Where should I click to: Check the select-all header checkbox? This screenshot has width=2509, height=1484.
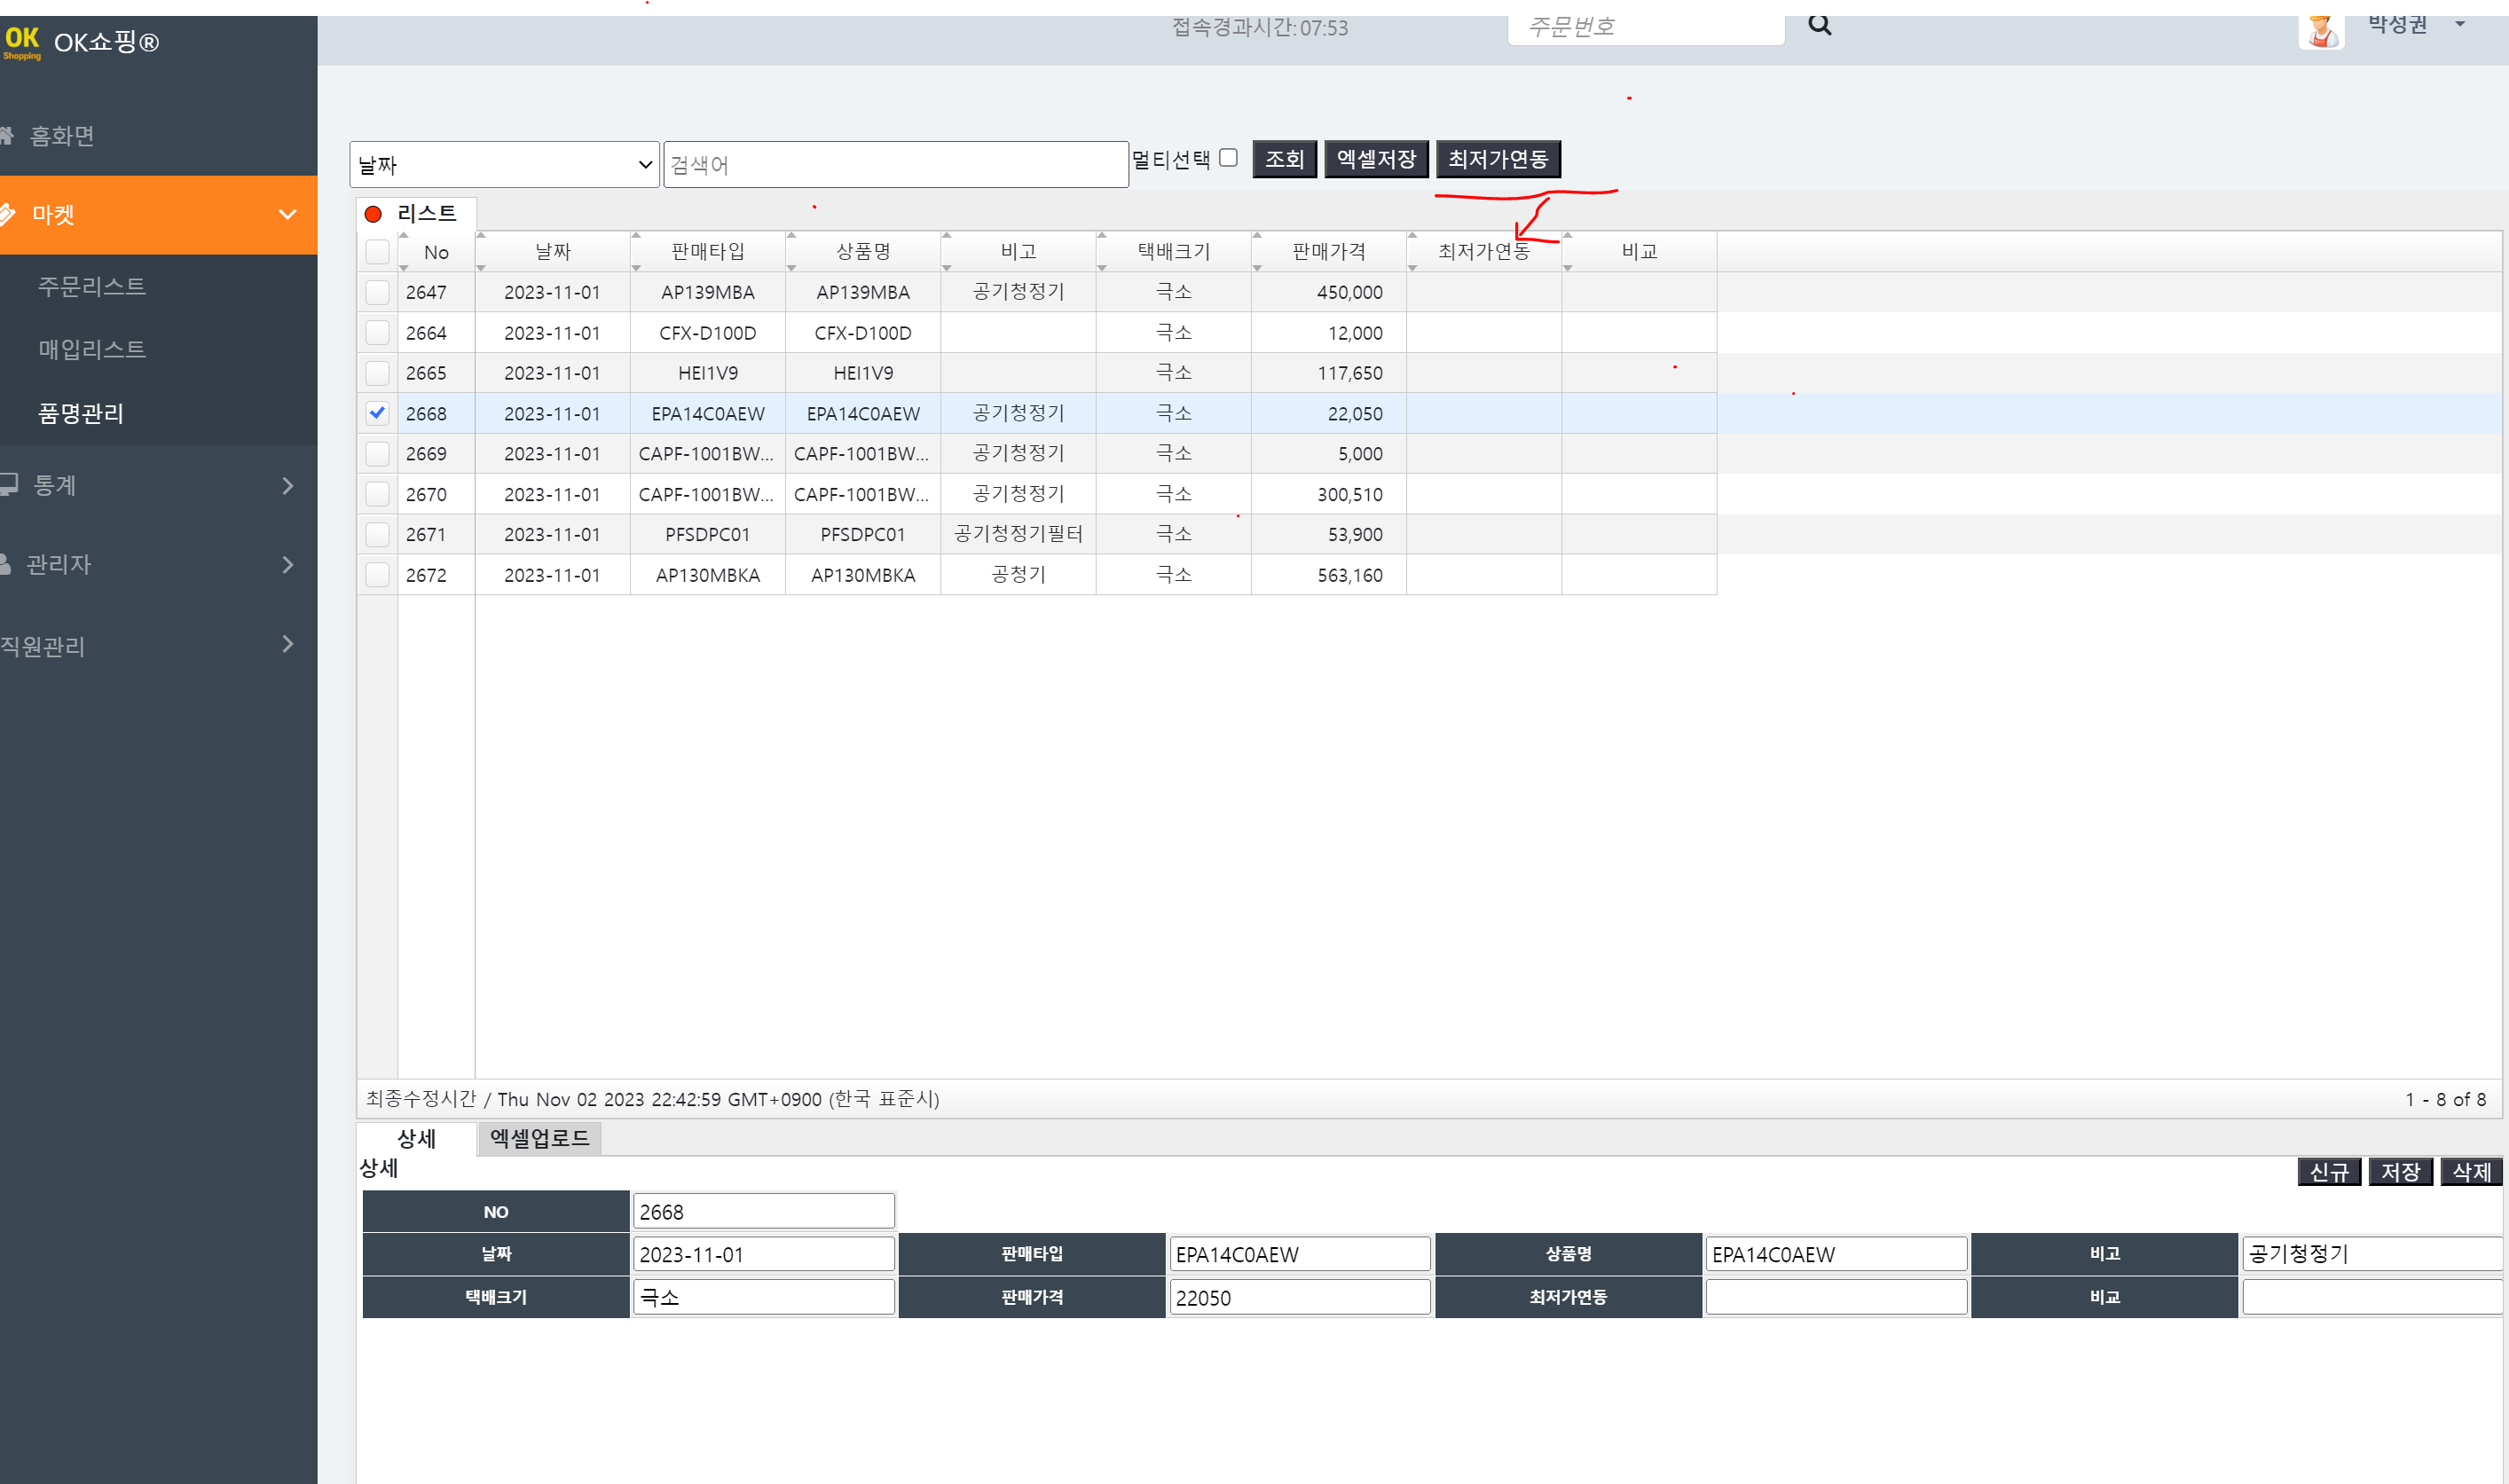click(x=377, y=252)
